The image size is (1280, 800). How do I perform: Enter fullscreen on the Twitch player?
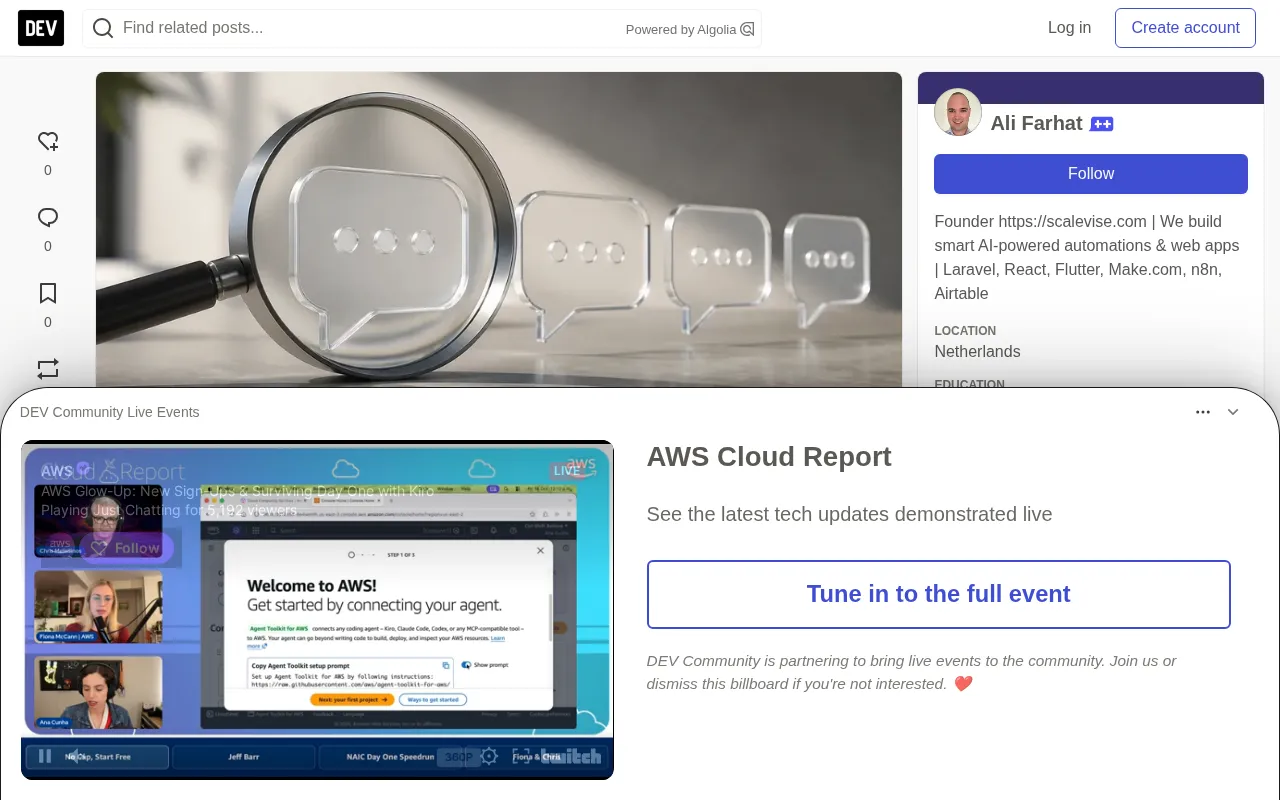pos(521,756)
